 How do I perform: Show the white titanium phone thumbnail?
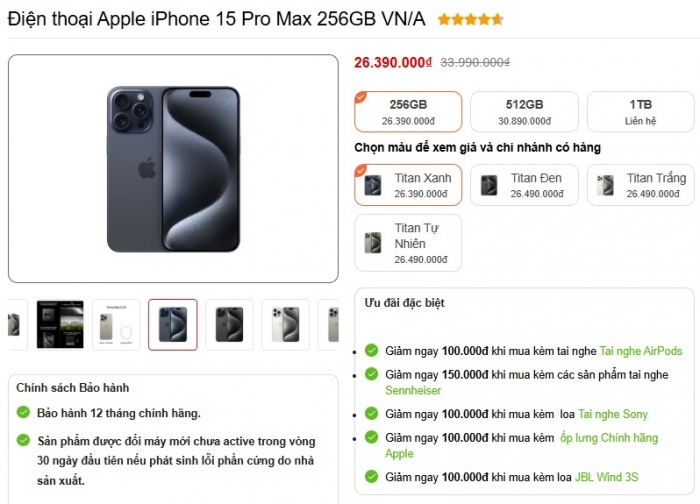(x=285, y=325)
